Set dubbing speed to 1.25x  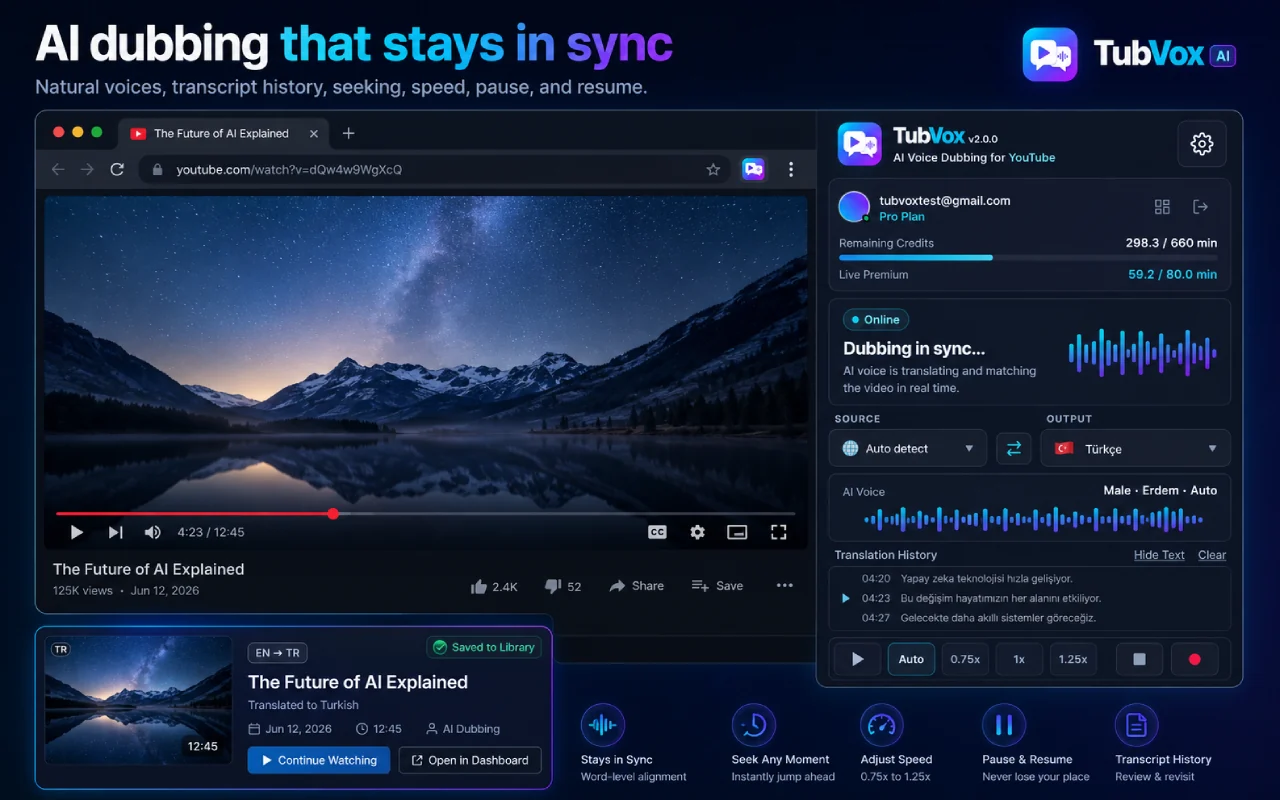tap(1073, 659)
